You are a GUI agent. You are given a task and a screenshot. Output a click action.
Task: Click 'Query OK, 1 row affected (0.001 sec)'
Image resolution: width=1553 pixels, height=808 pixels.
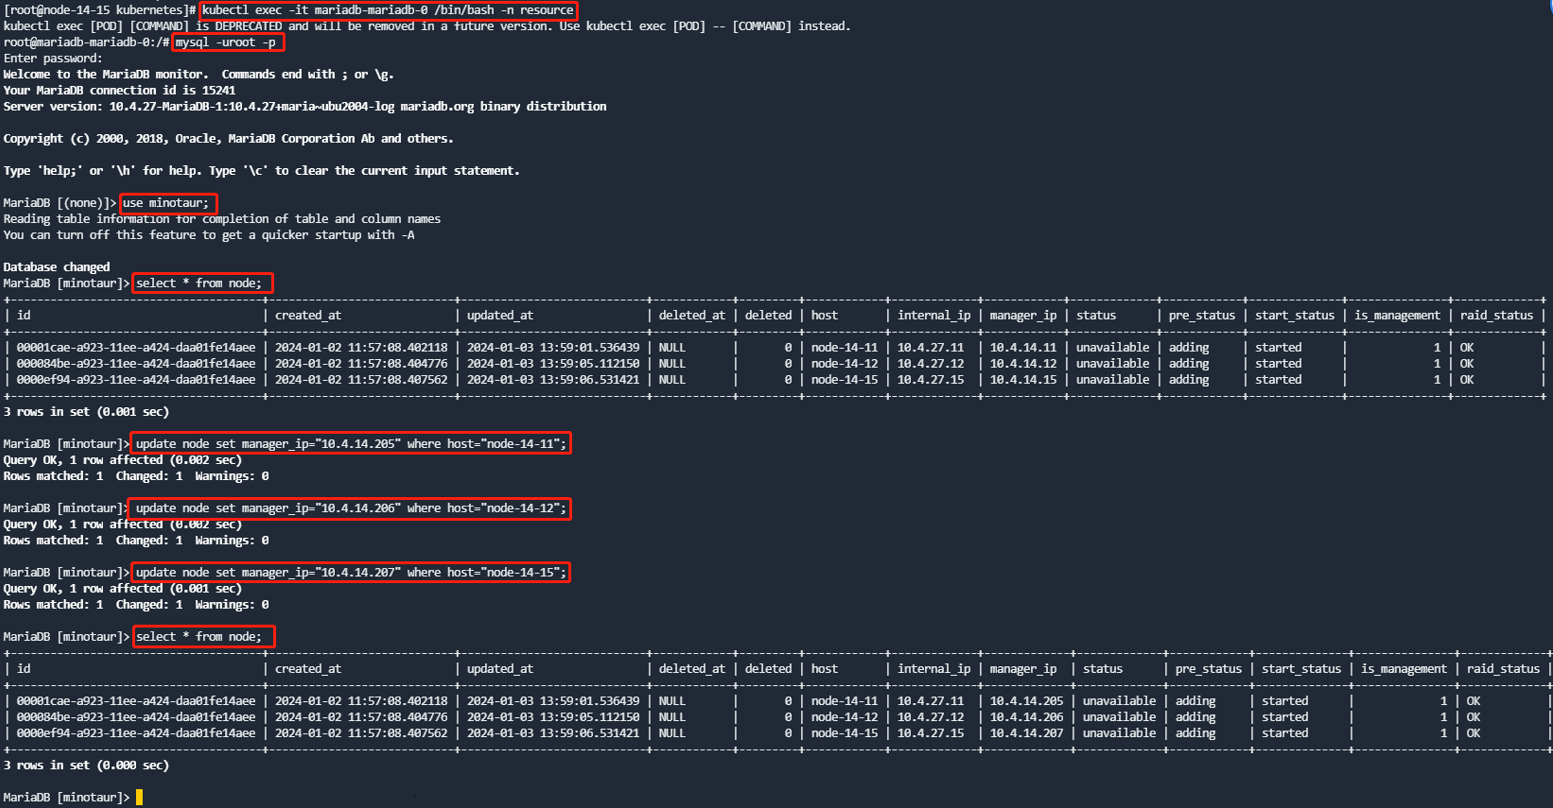coord(123,588)
